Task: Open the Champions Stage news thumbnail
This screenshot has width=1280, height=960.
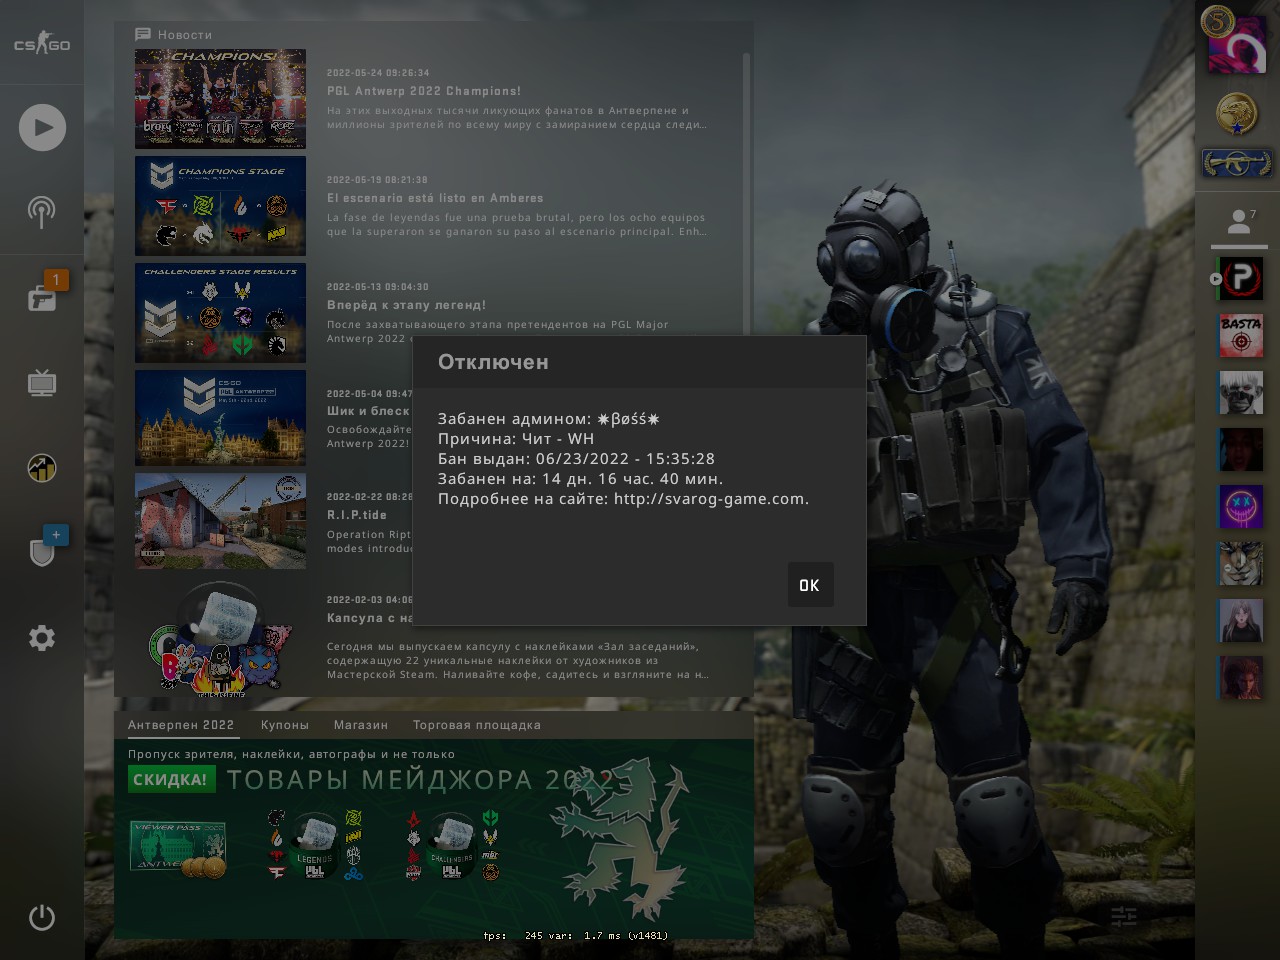Action: point(220,206)
